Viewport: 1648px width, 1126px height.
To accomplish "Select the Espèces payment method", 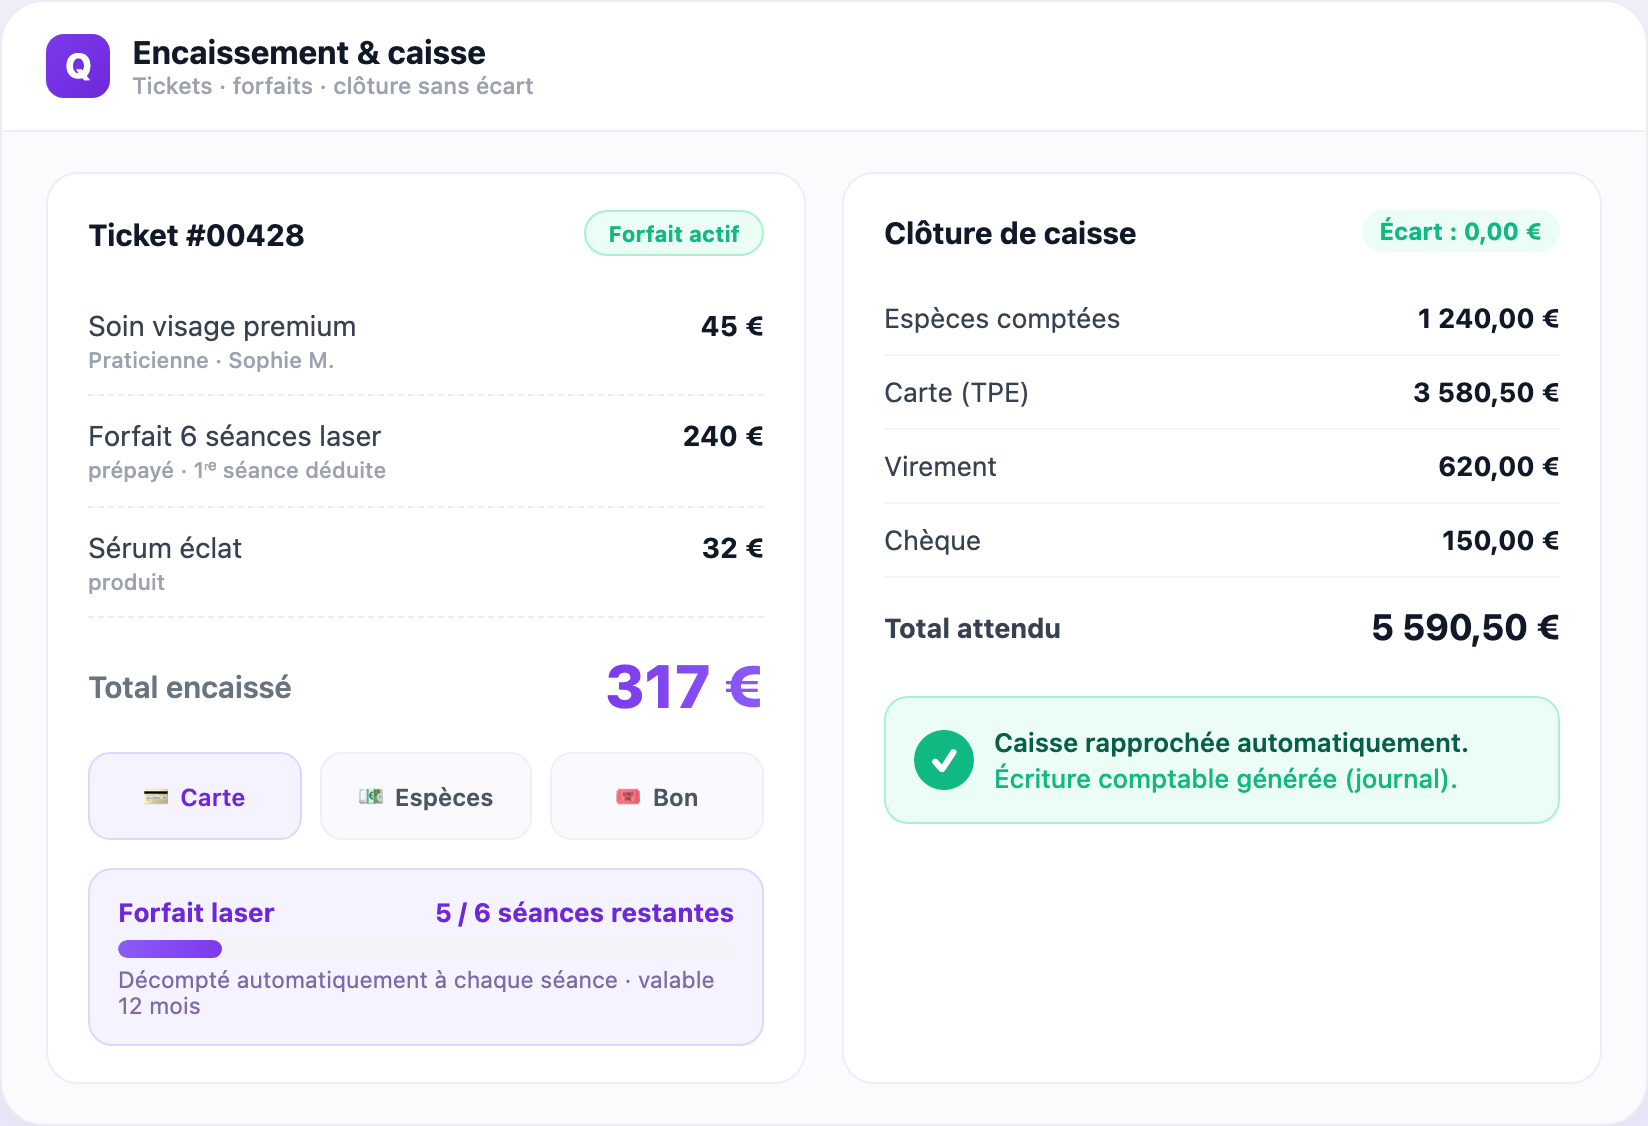I will [426, 796].
